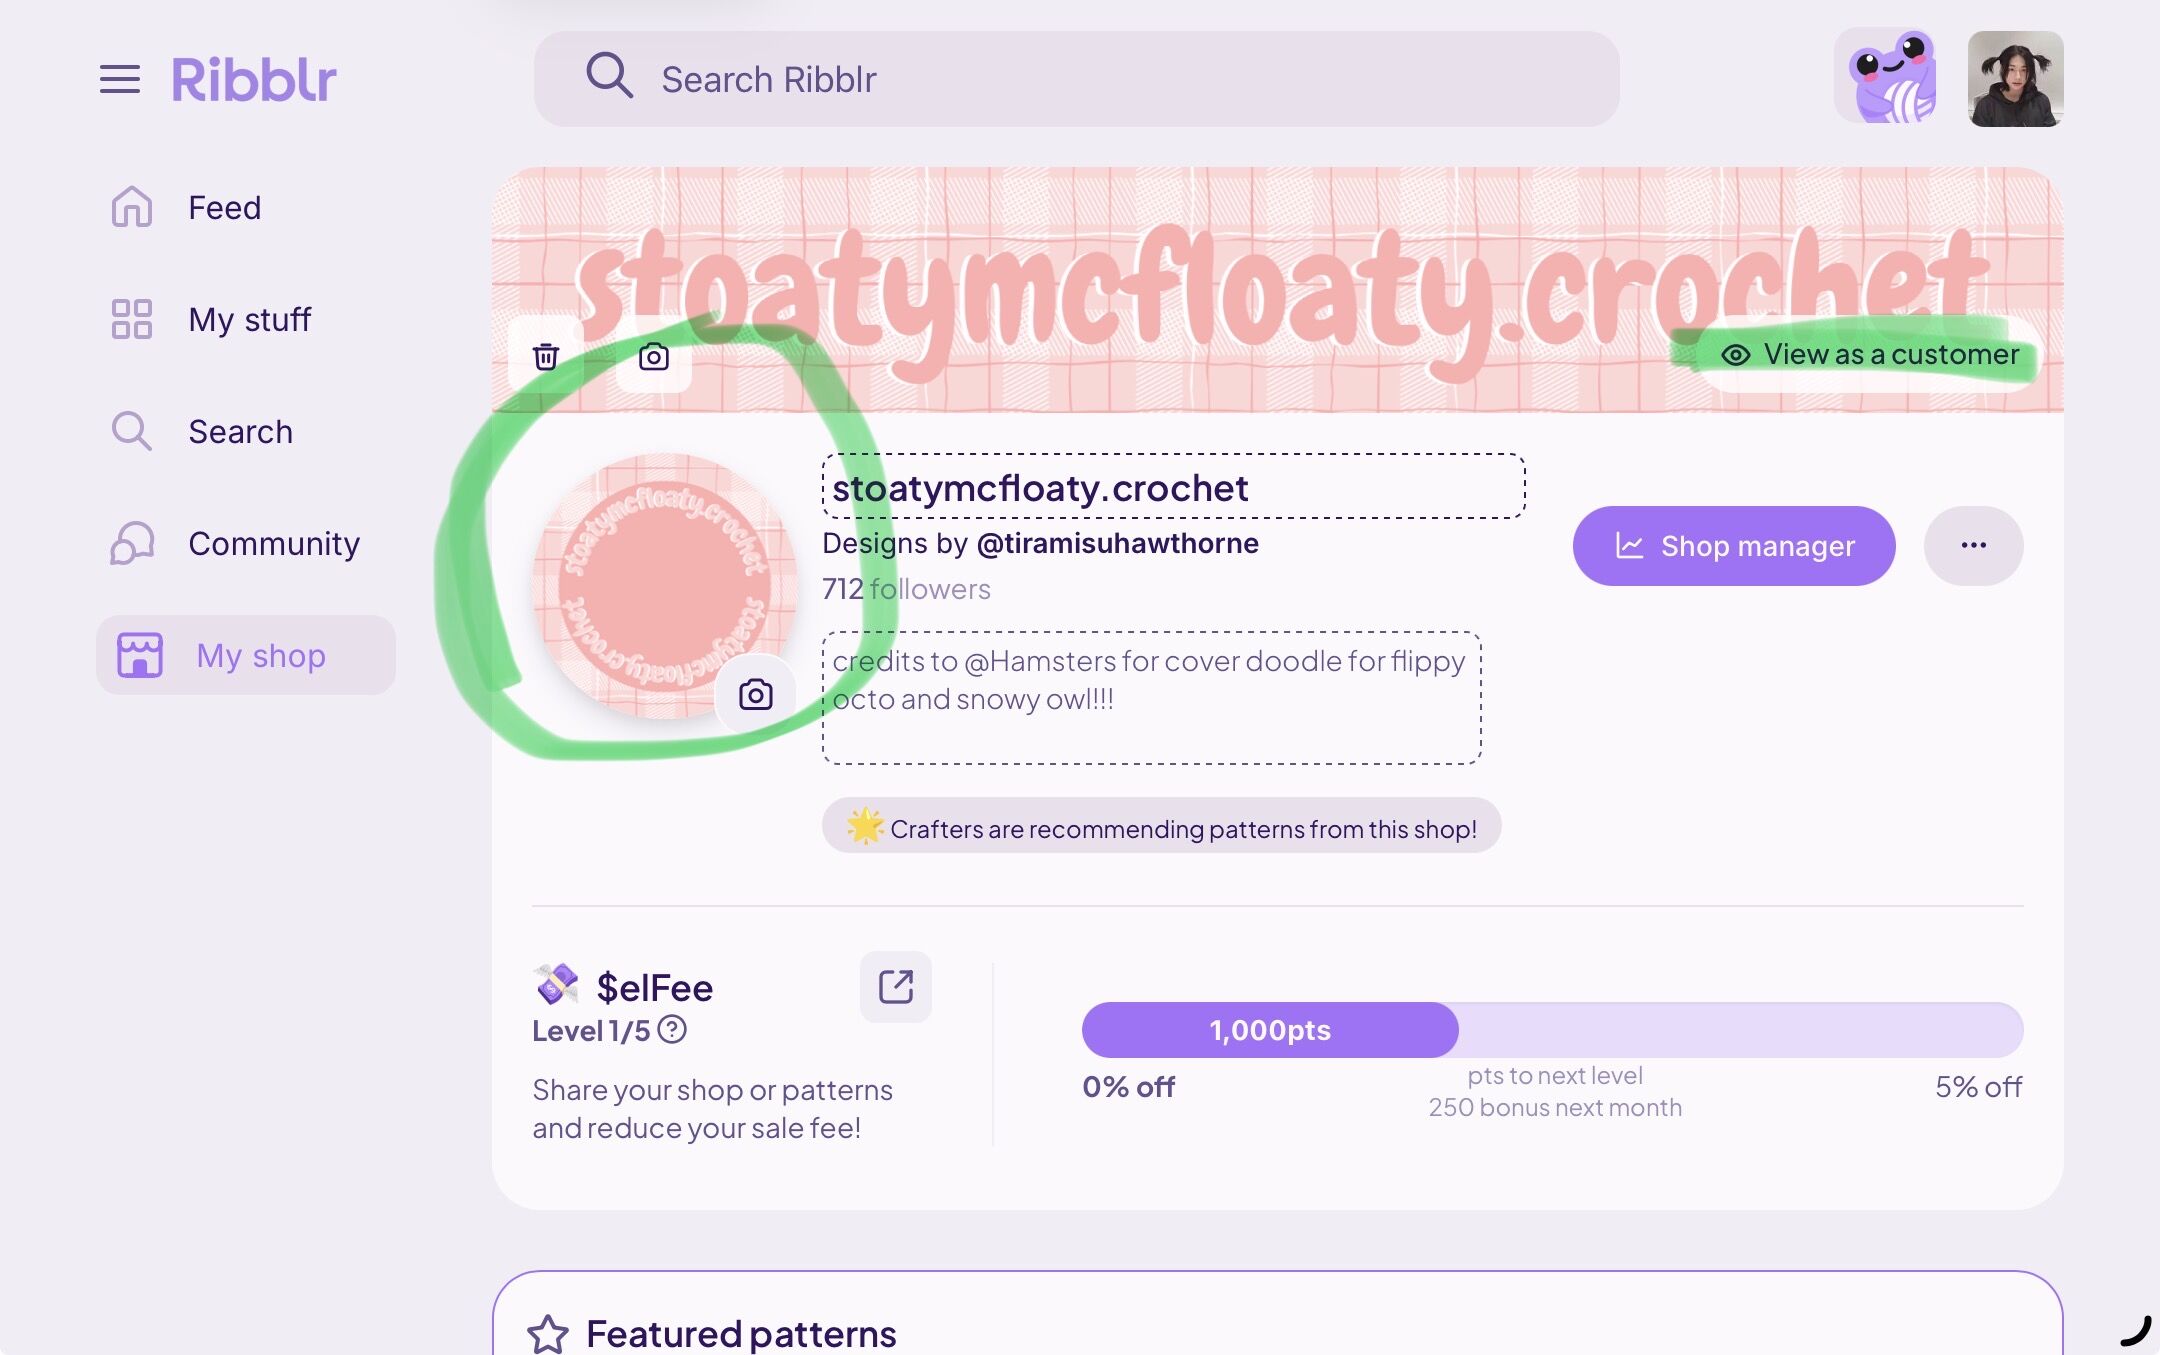The image size is (2160, 1355).
Task: Open the three-dots more options menu
Action: [x=1973, y=545]
